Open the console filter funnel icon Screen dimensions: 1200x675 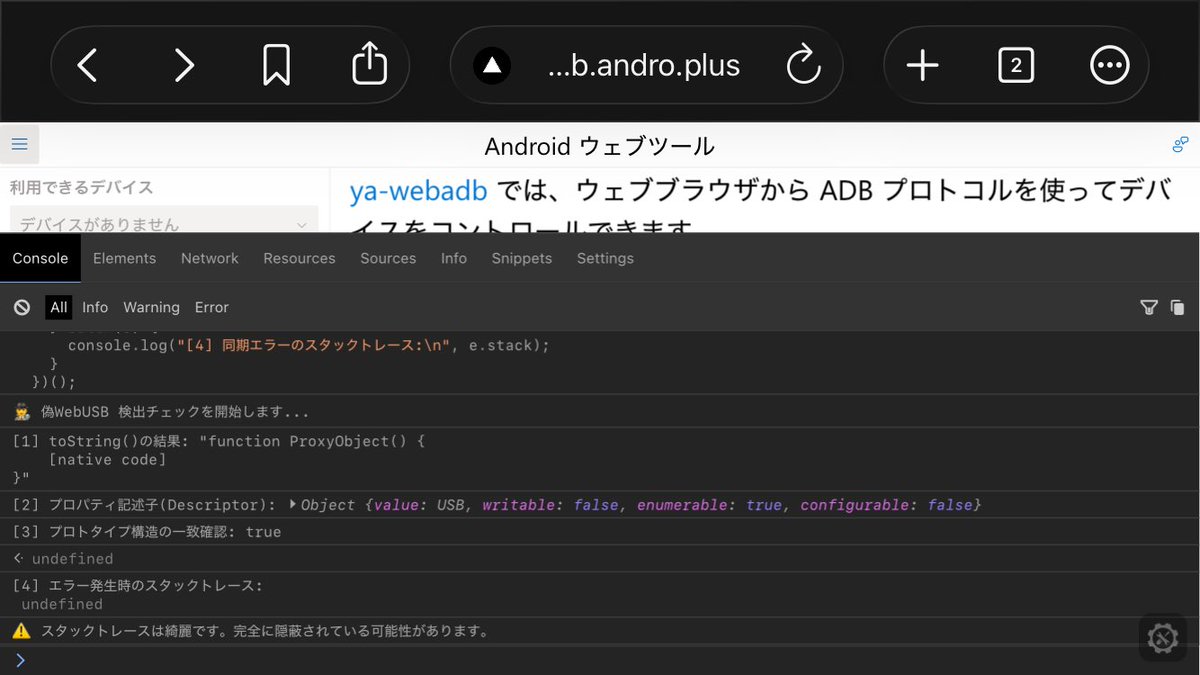pos(1149,308)
